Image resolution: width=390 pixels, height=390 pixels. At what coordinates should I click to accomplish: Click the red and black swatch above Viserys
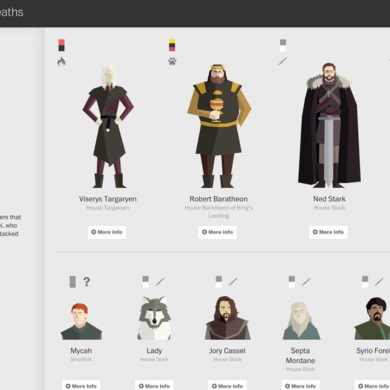coord(61,45)
